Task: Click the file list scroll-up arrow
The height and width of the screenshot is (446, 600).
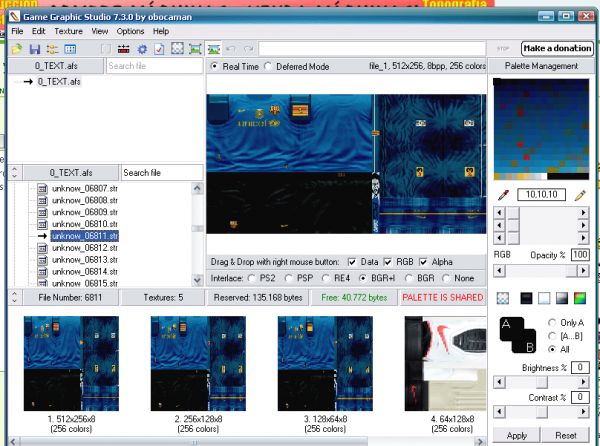Action: (197, 188)
